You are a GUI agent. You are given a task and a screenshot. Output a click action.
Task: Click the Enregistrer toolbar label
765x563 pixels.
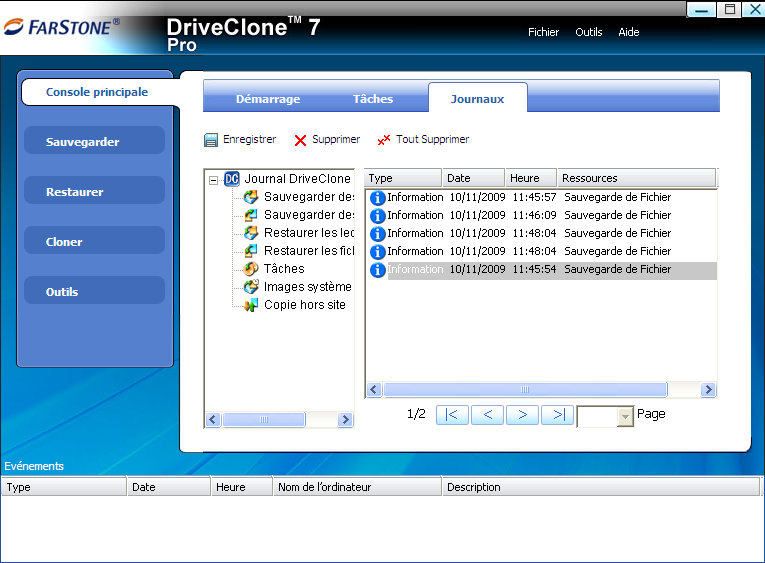pyautogui.click(x=249, y=140)
